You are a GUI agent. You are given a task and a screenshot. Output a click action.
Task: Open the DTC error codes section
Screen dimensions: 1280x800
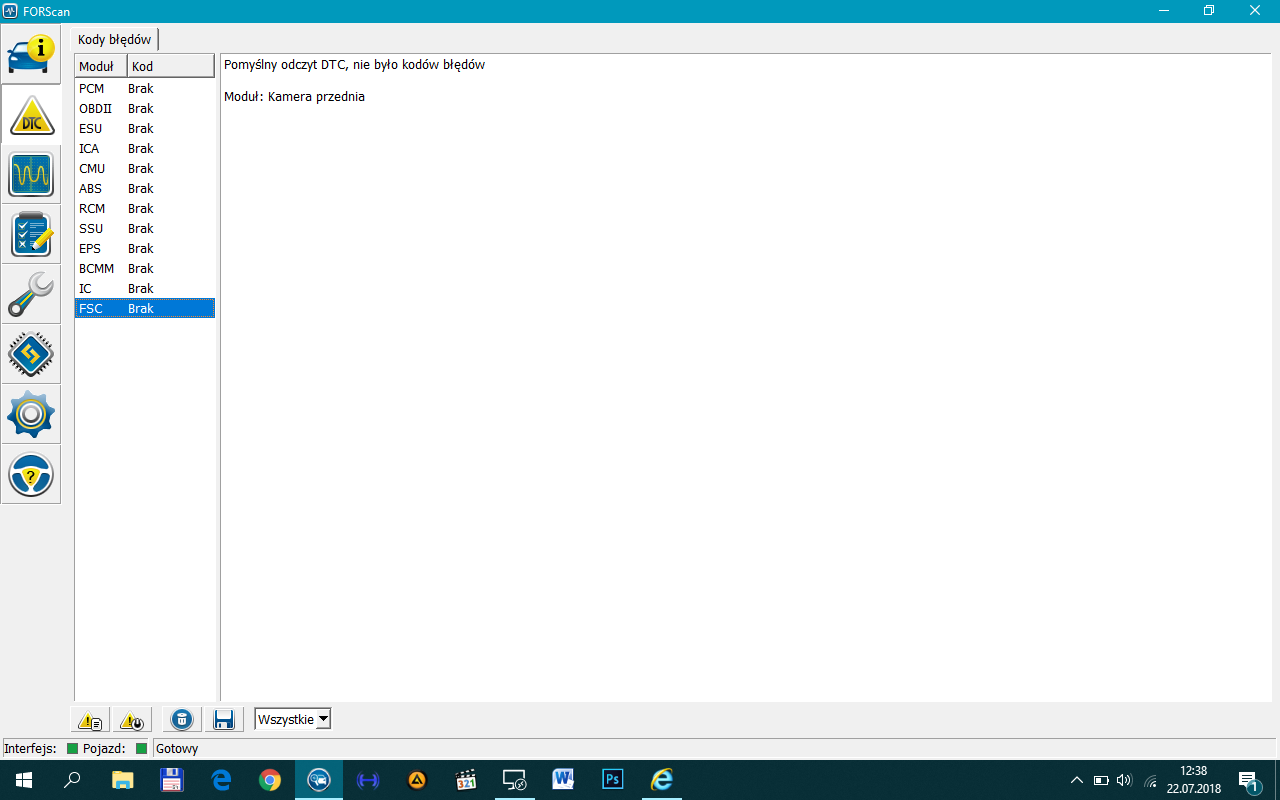coord(31,114)
